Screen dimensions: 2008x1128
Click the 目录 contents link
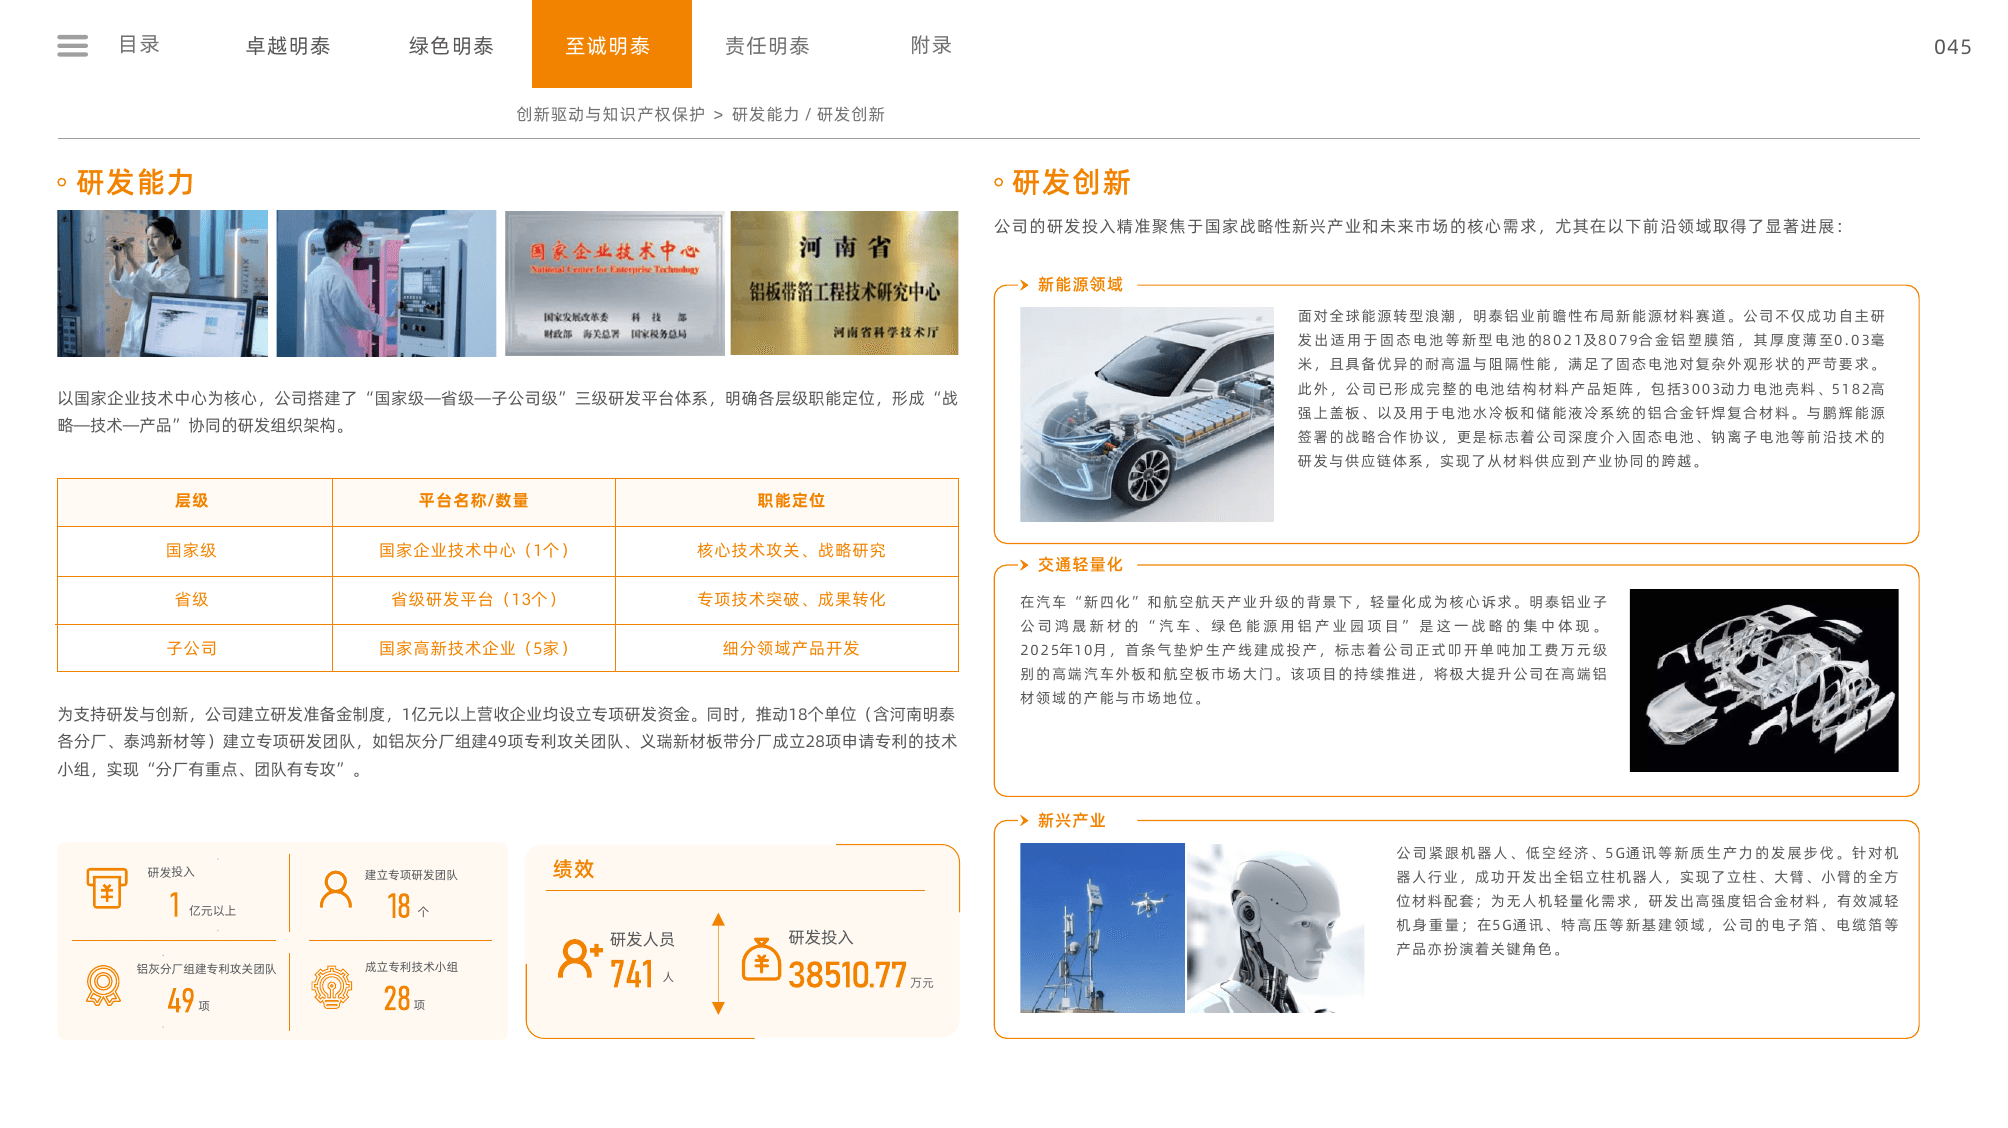(139, 45)
